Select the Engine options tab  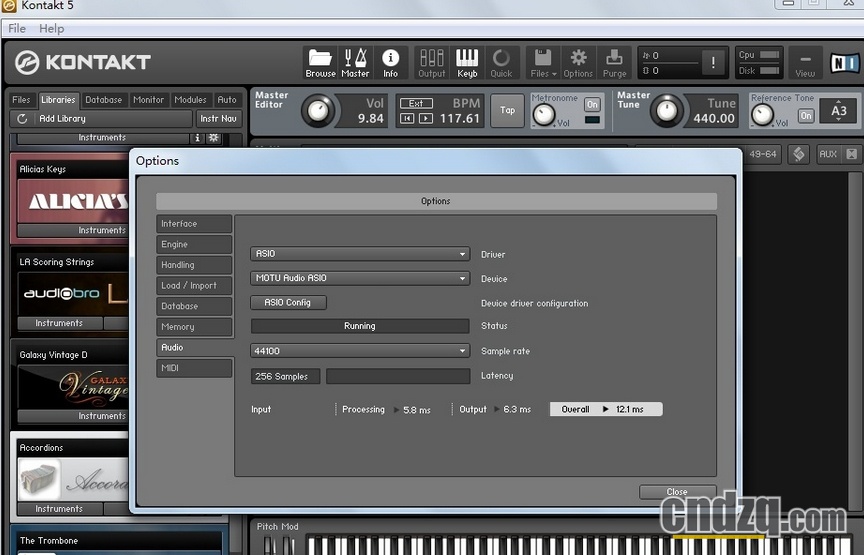(194, 244)
